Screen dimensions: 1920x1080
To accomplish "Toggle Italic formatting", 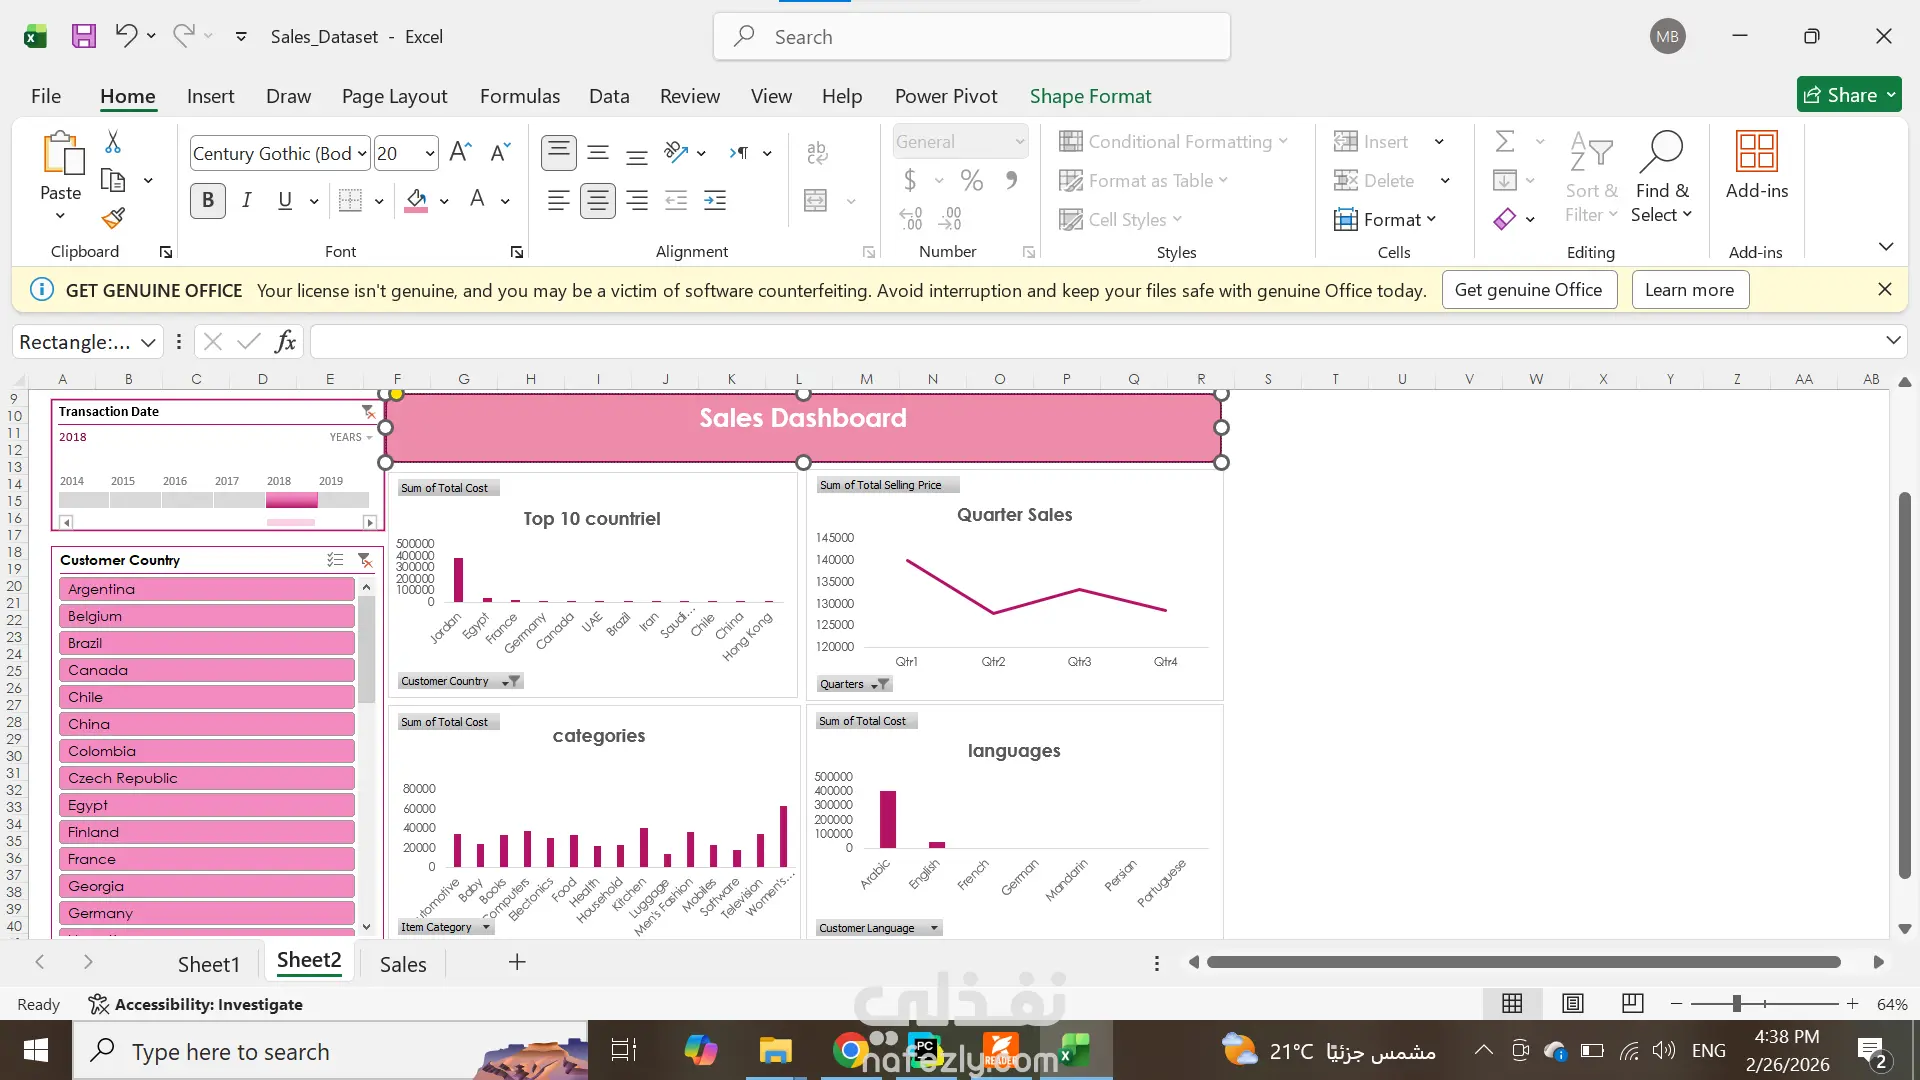I will pyautogui.click(x=247, y=201).
